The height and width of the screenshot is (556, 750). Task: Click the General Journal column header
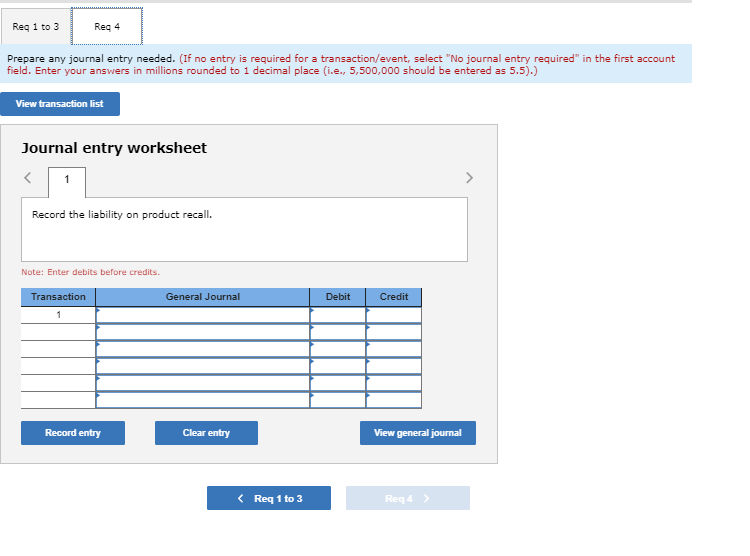pyautogui.click(x=203, y=297)
